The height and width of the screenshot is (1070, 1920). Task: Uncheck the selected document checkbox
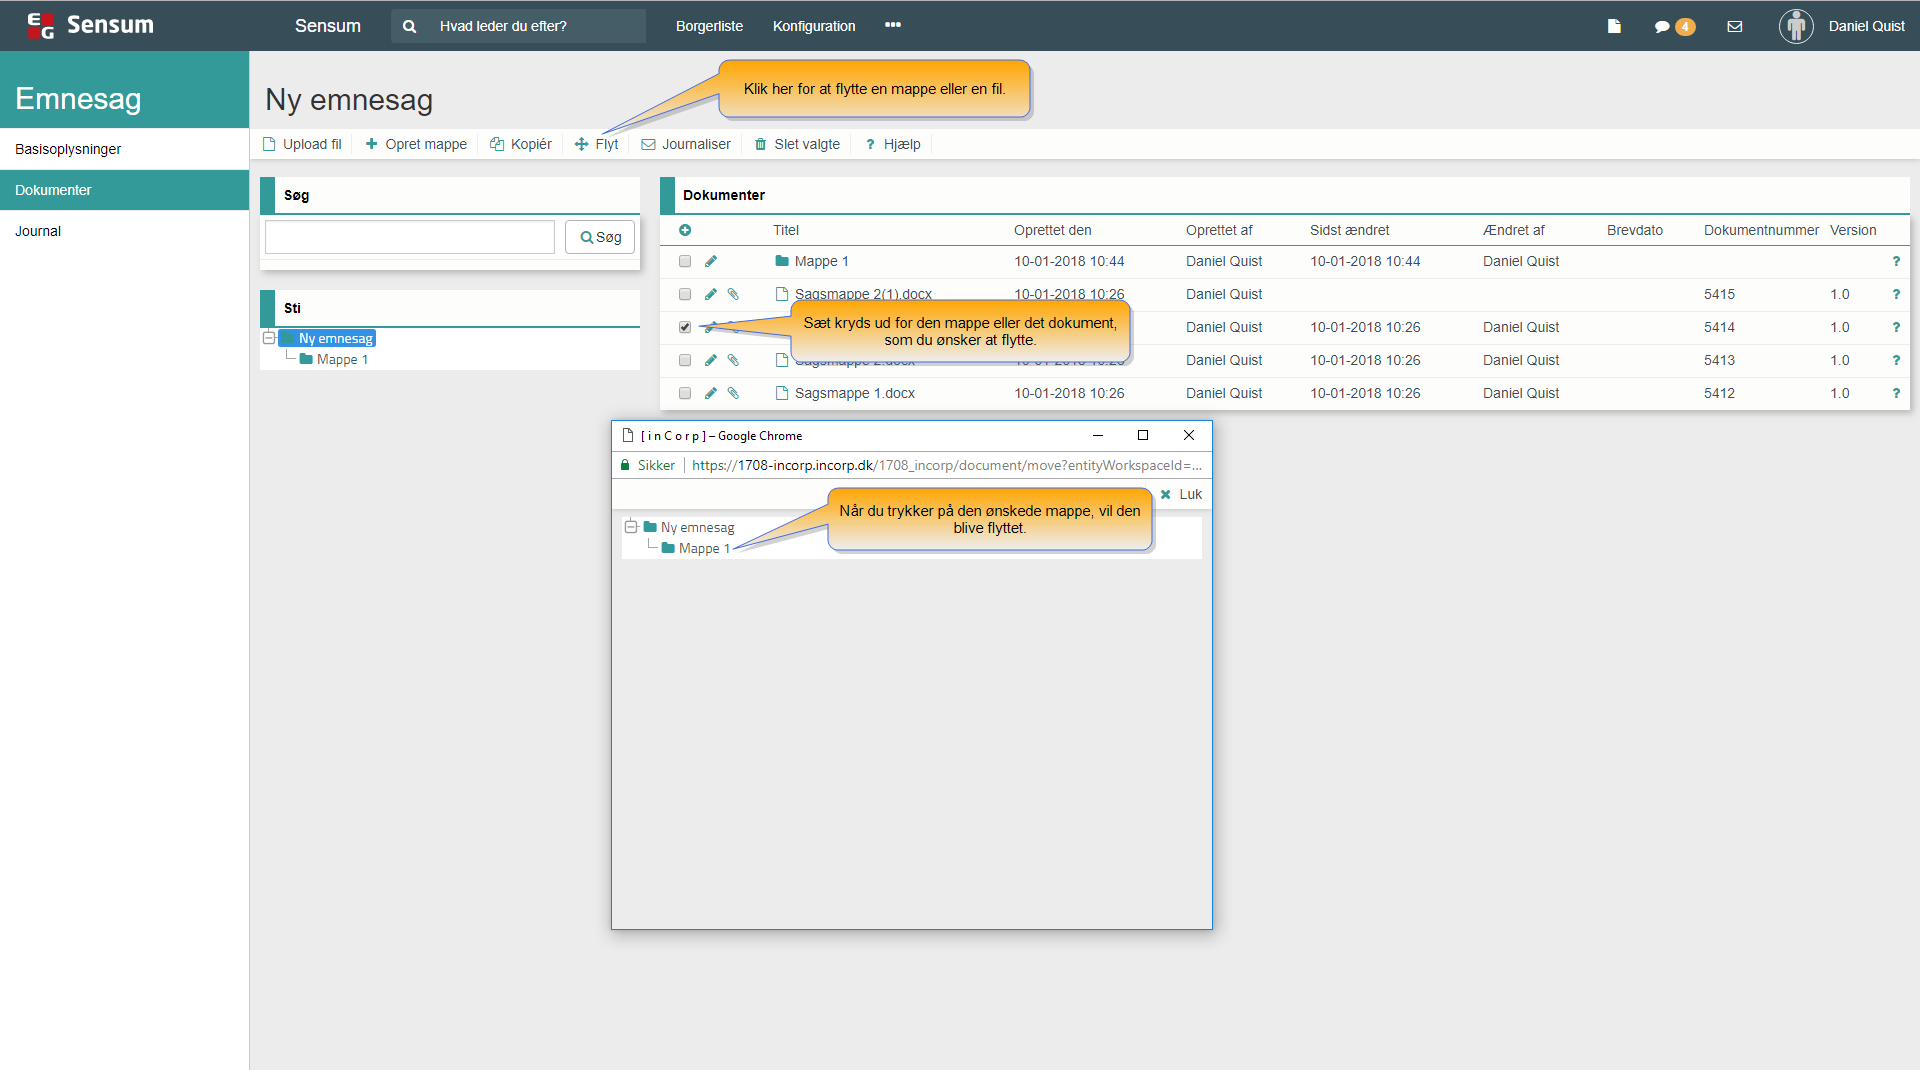coord(685,327)
